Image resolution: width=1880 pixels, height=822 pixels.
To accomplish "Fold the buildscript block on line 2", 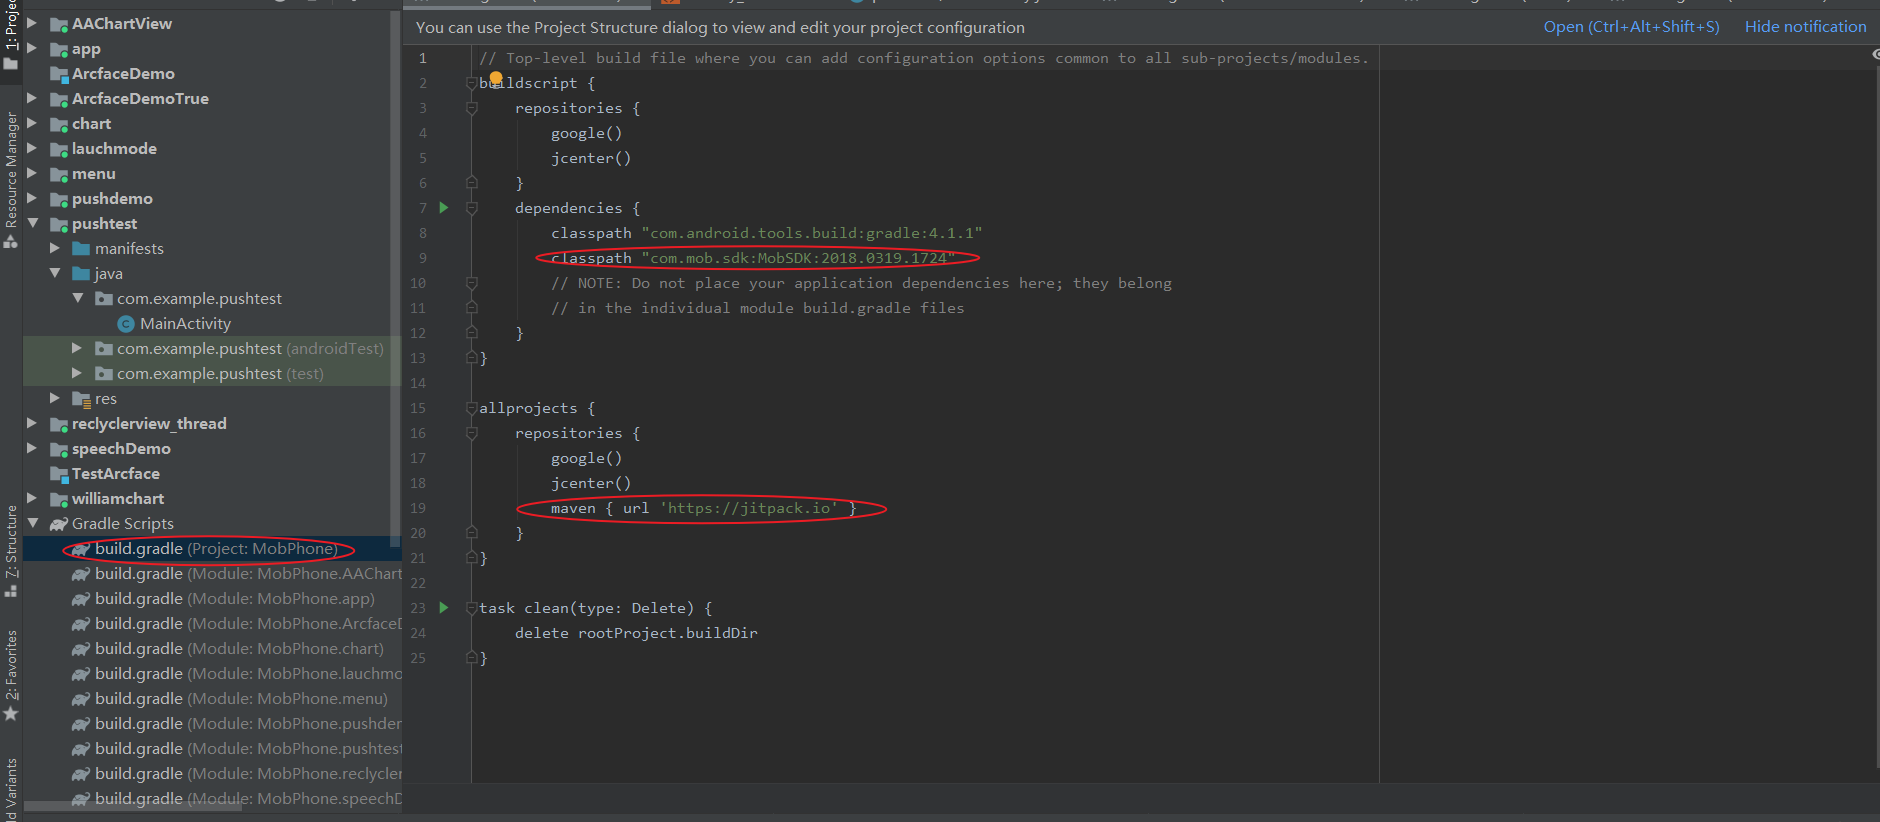I will coord(471,83).
